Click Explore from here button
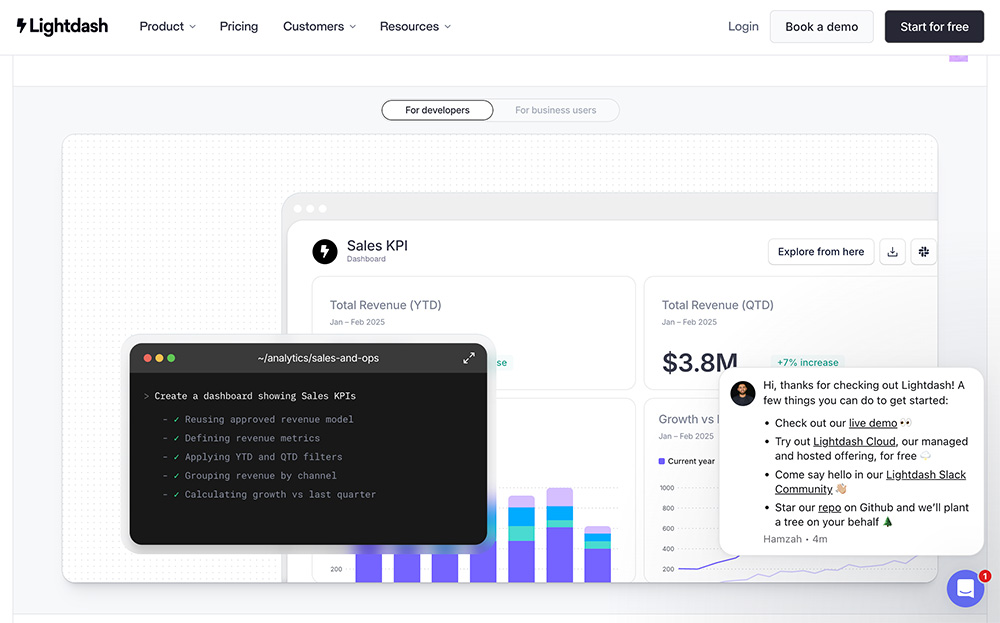Viewport: 1000px width, 623px height. click(821, 252)
